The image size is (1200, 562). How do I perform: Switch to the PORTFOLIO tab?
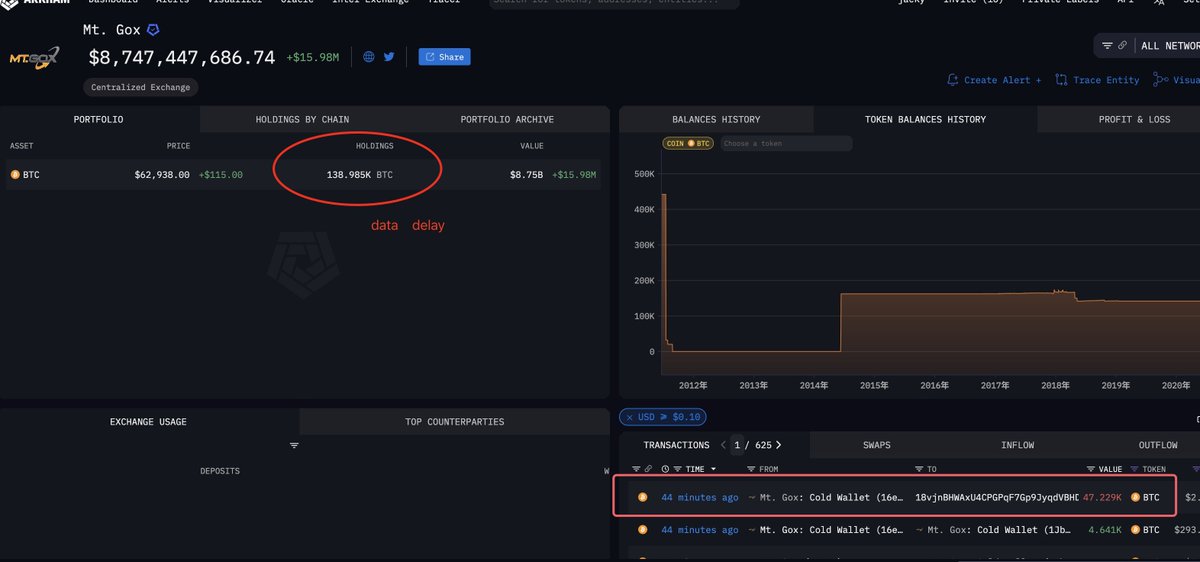99,119
